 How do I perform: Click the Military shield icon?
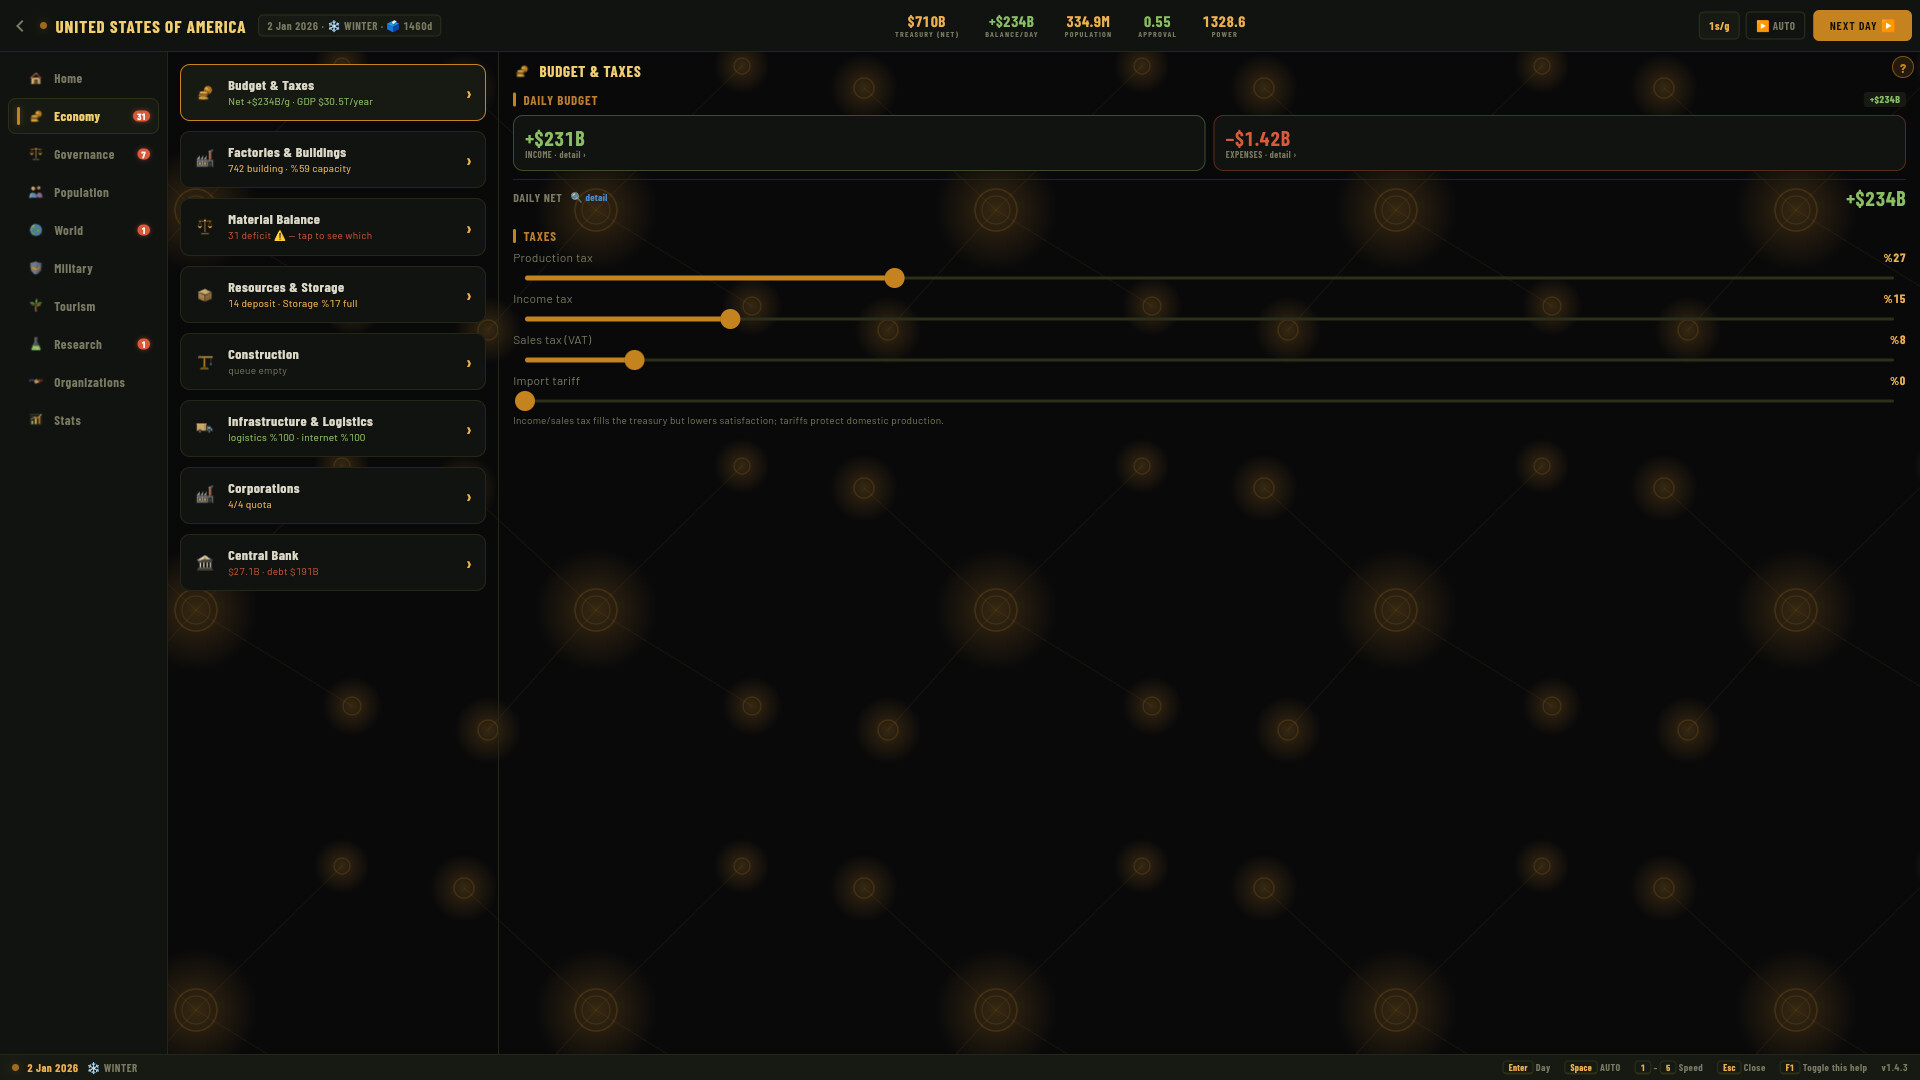pyautogui.click(x=36, y=269)
